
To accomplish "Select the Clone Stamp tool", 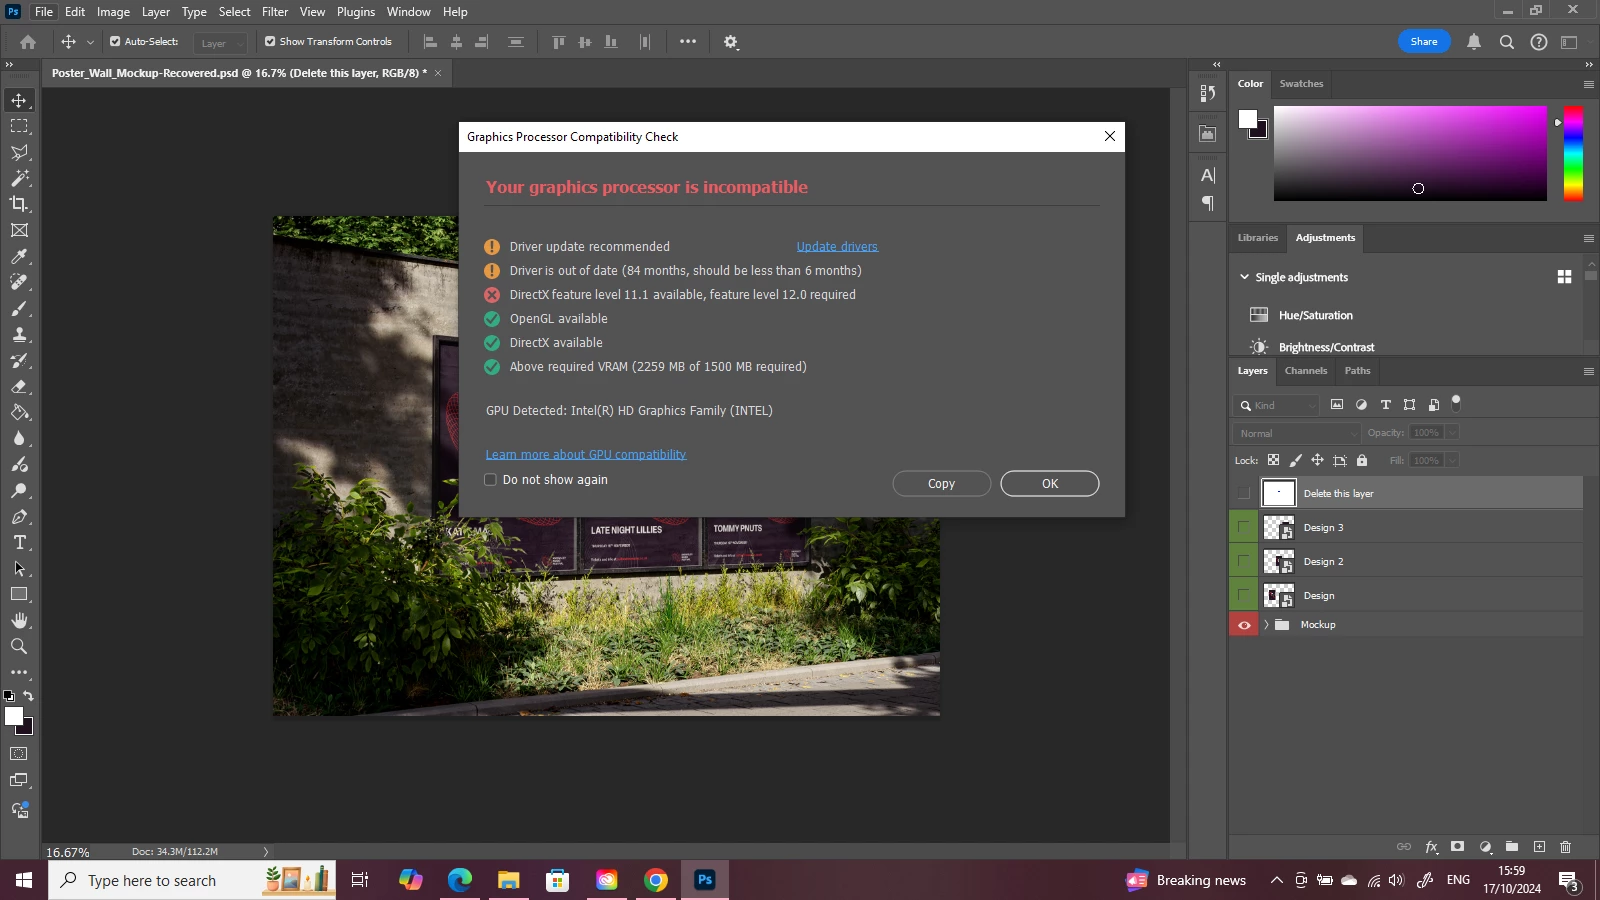I will click(19, 334).
